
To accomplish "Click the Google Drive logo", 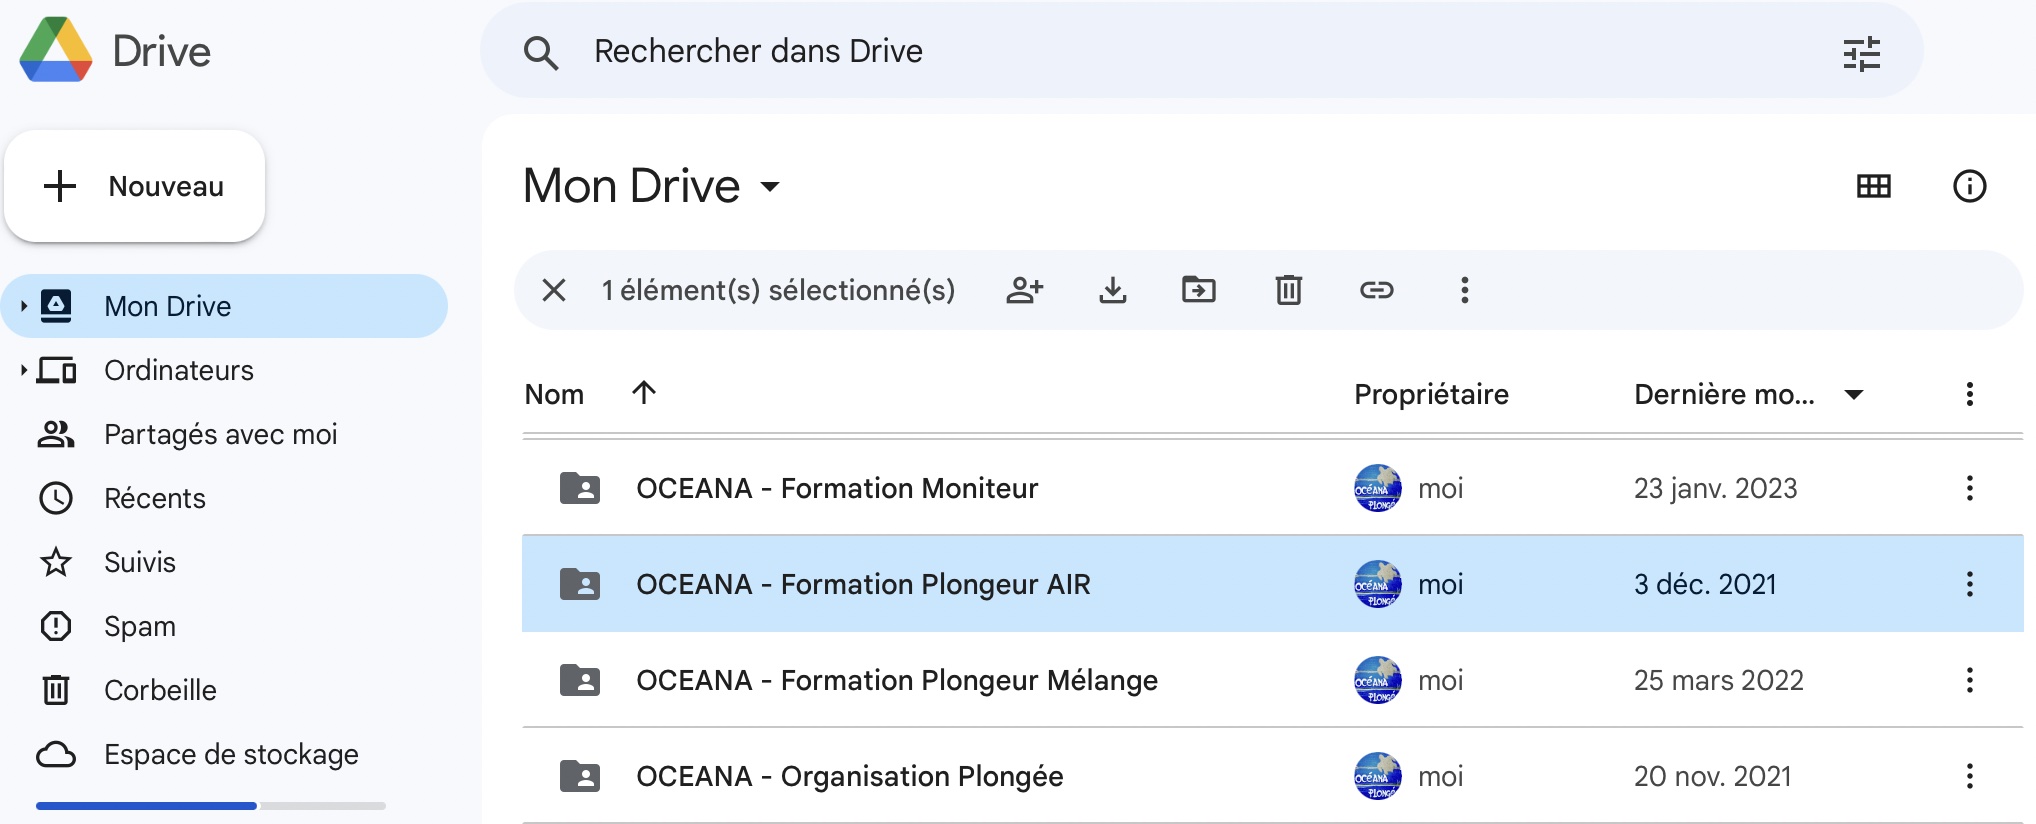I will coord(56,50).
